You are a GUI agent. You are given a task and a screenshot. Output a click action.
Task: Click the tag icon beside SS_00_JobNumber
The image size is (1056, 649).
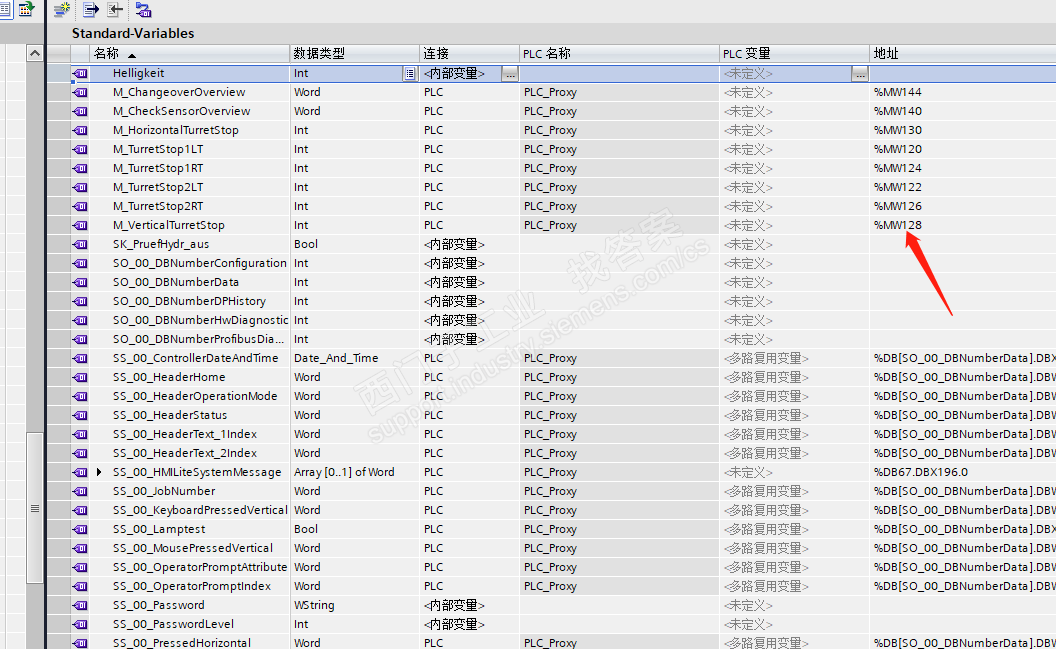(x=80, y=491)
